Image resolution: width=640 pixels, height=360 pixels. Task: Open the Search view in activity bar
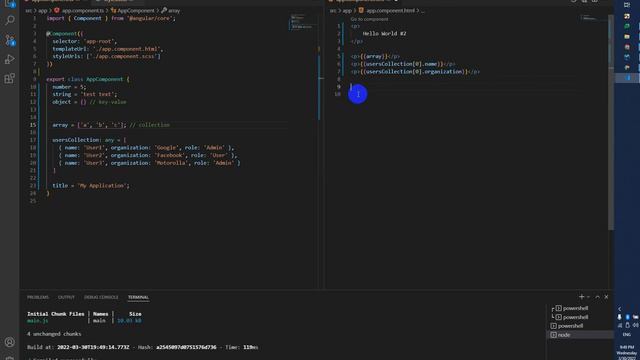(9, 20)
